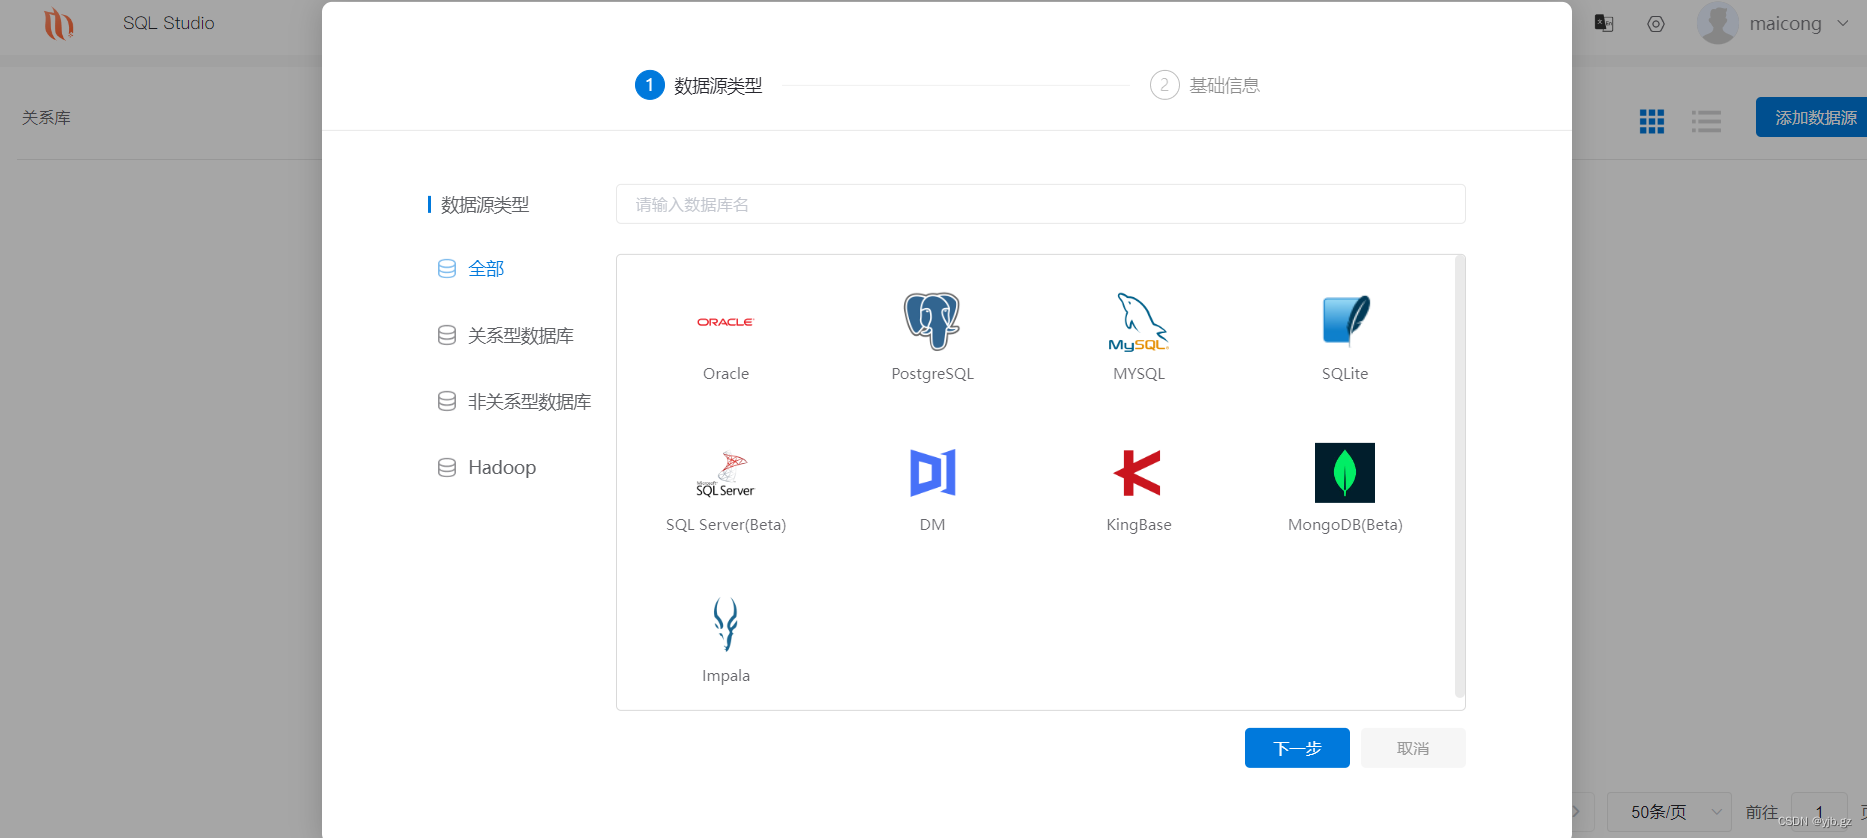Image resolution: width=1867 pixels, height=838 pixels.
Task: Filter by 全部 category
Action: 486,269
